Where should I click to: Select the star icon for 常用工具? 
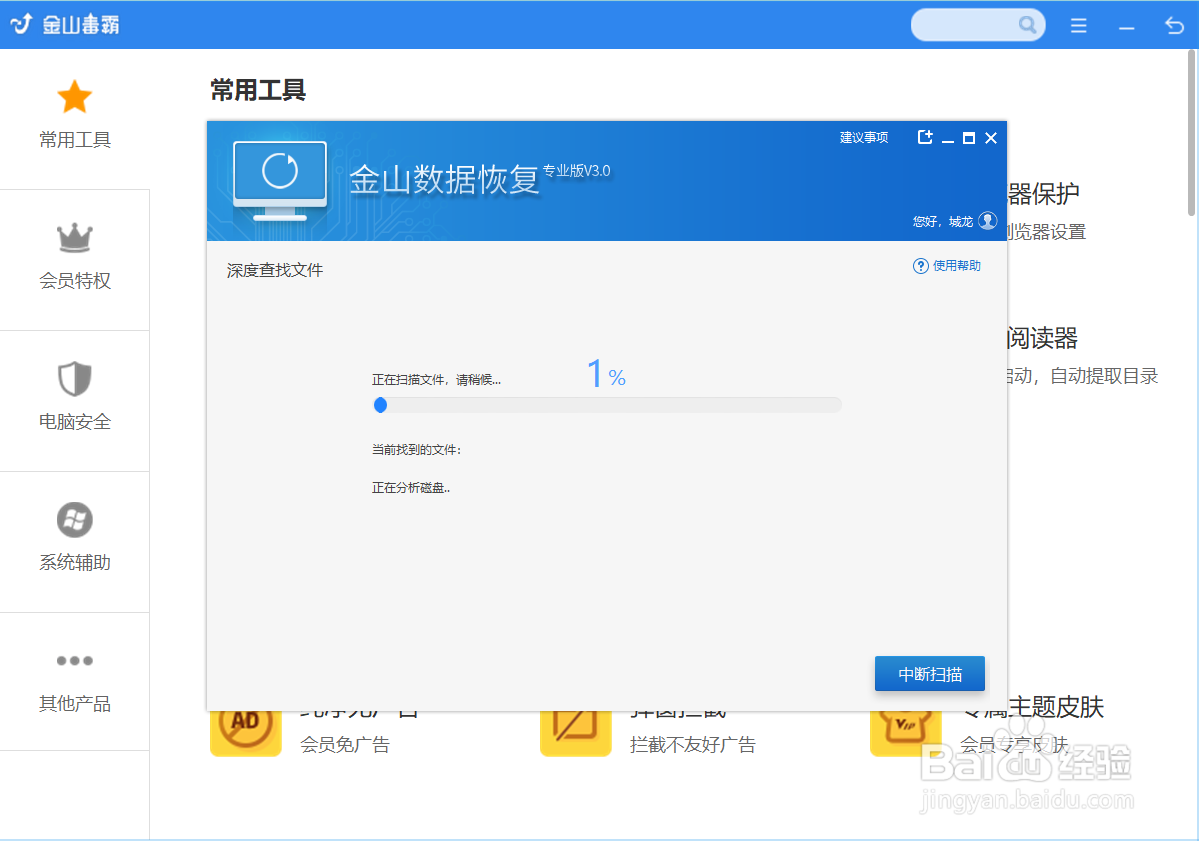74,96
